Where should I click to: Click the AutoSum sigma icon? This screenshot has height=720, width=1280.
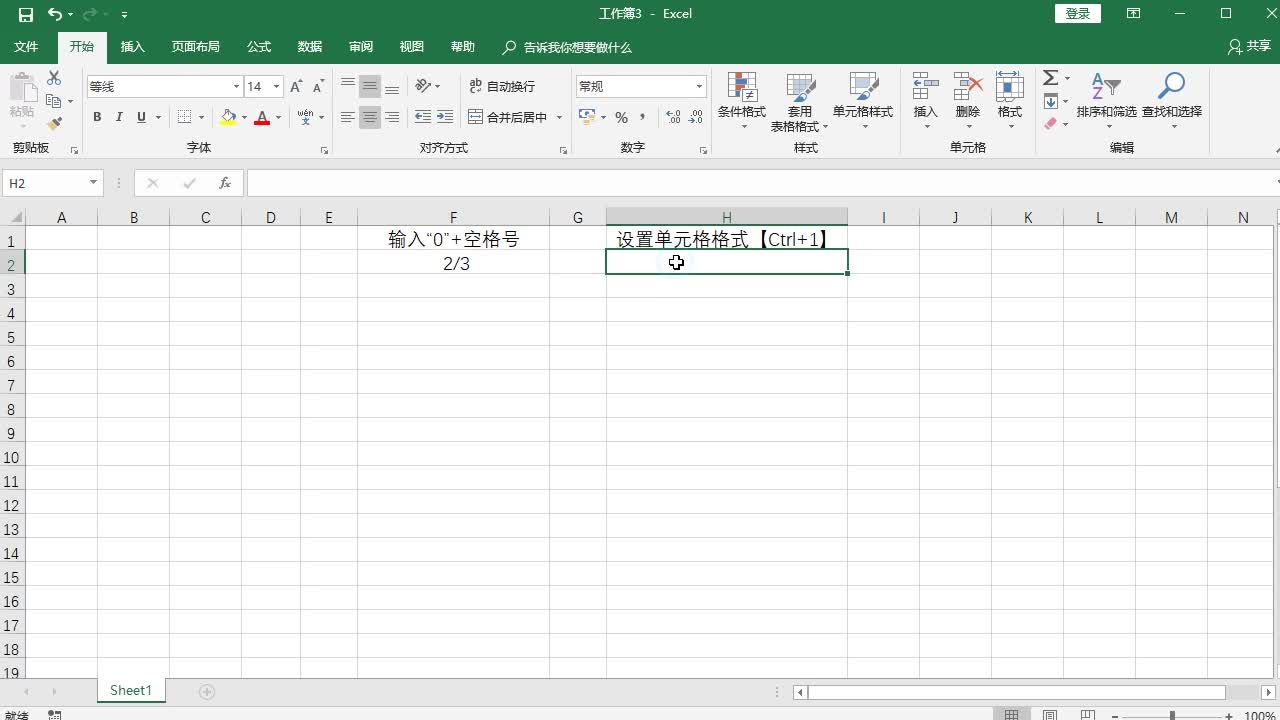point(1050,77)
